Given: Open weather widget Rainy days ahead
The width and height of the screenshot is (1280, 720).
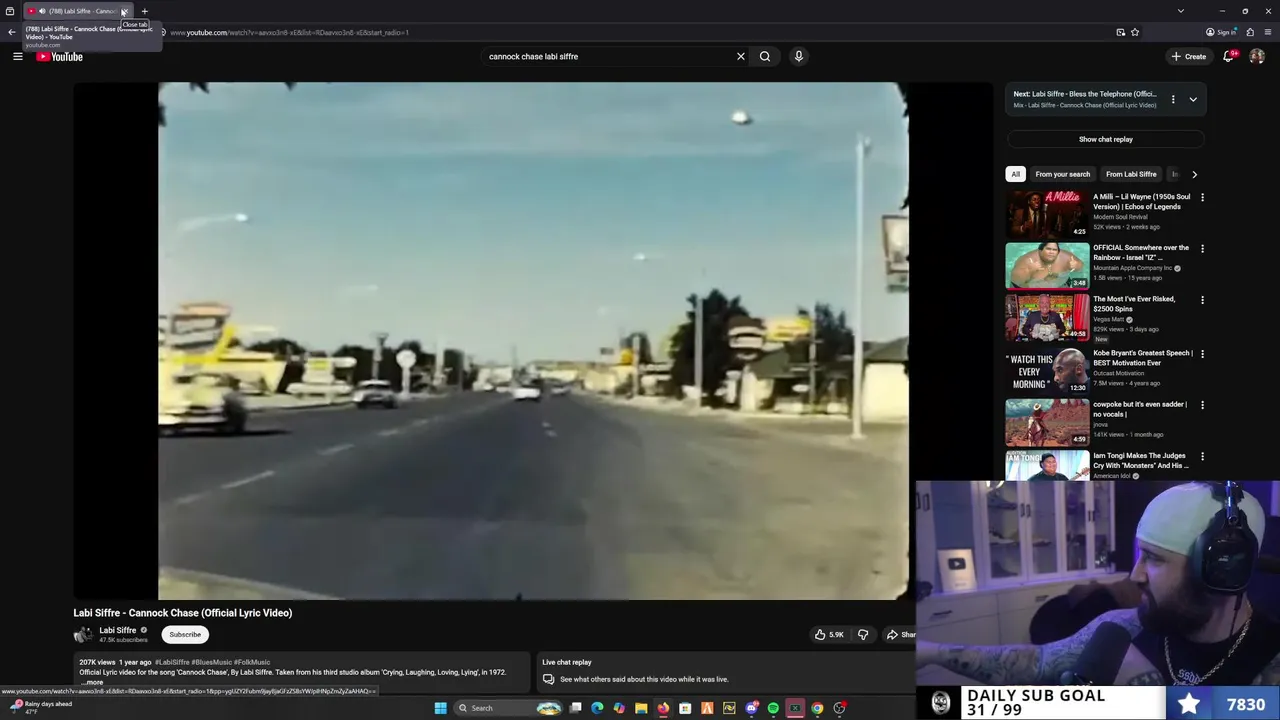Looking at the screenshot, I should [x=41, y=707].
